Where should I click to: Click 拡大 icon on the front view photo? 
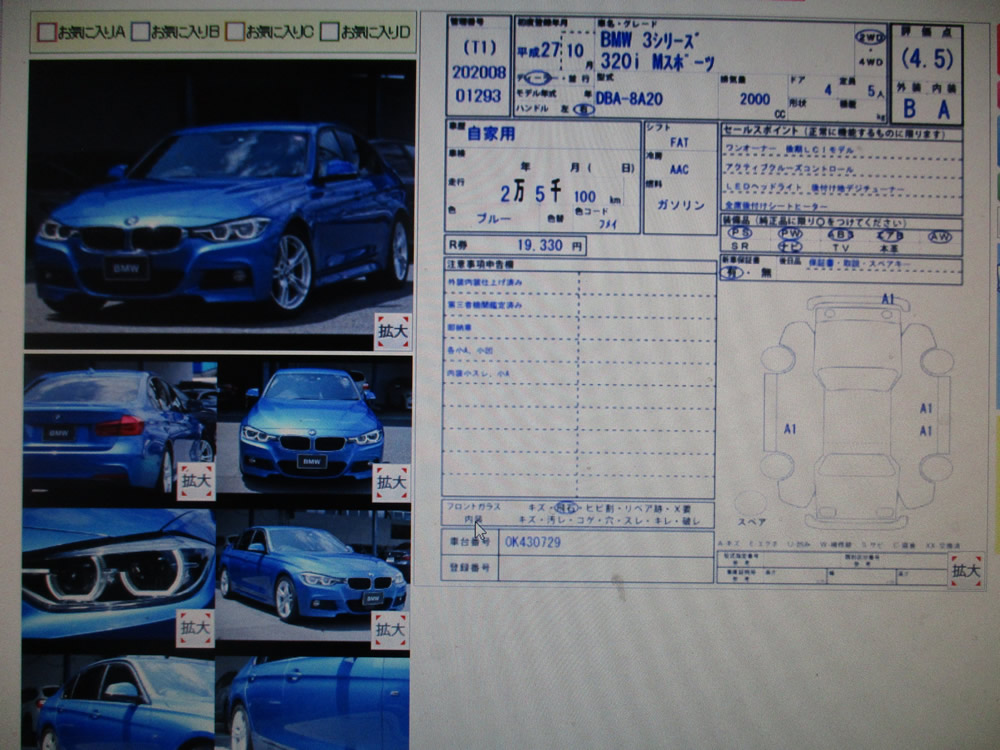391,482
